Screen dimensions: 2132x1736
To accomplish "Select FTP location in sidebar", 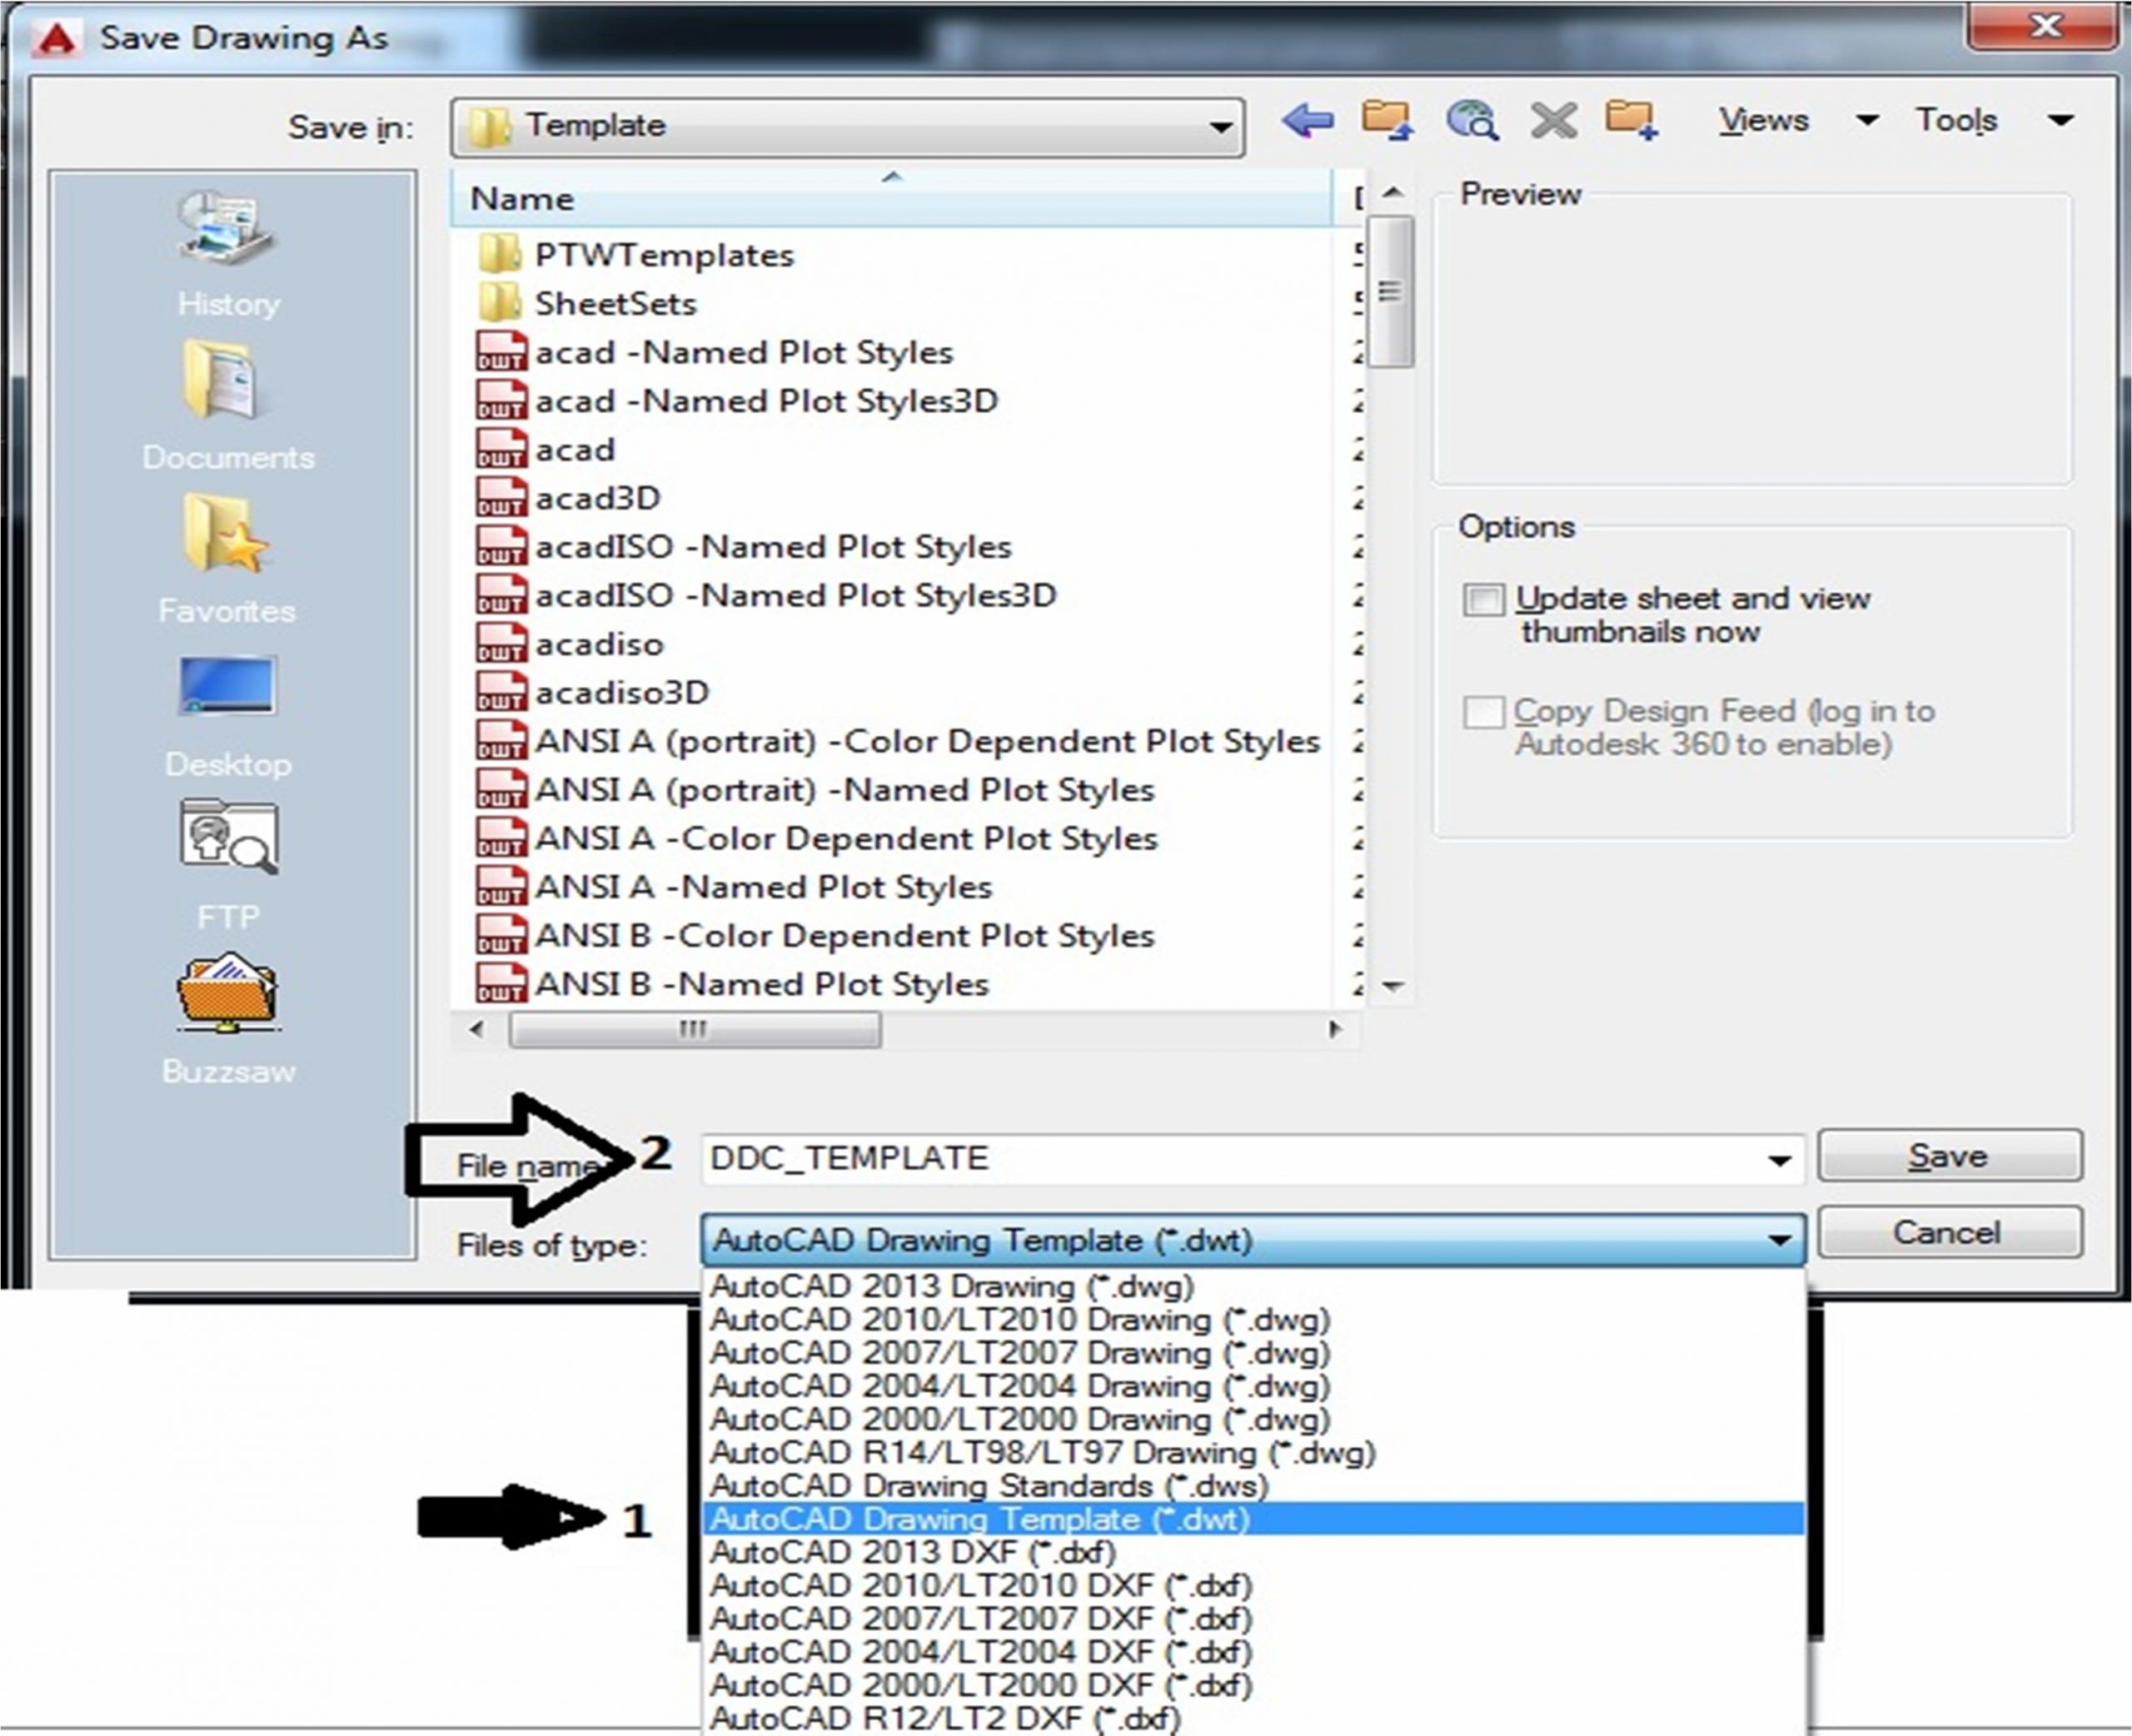I will [228, 862].
